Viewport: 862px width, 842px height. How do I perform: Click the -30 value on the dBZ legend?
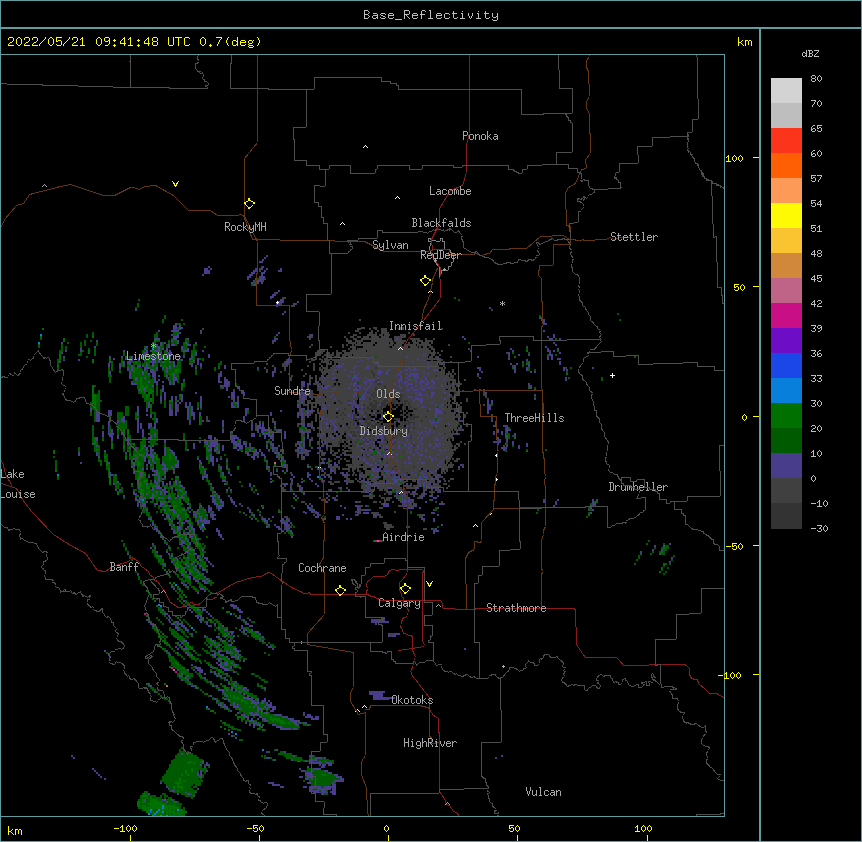coord(819,529)
